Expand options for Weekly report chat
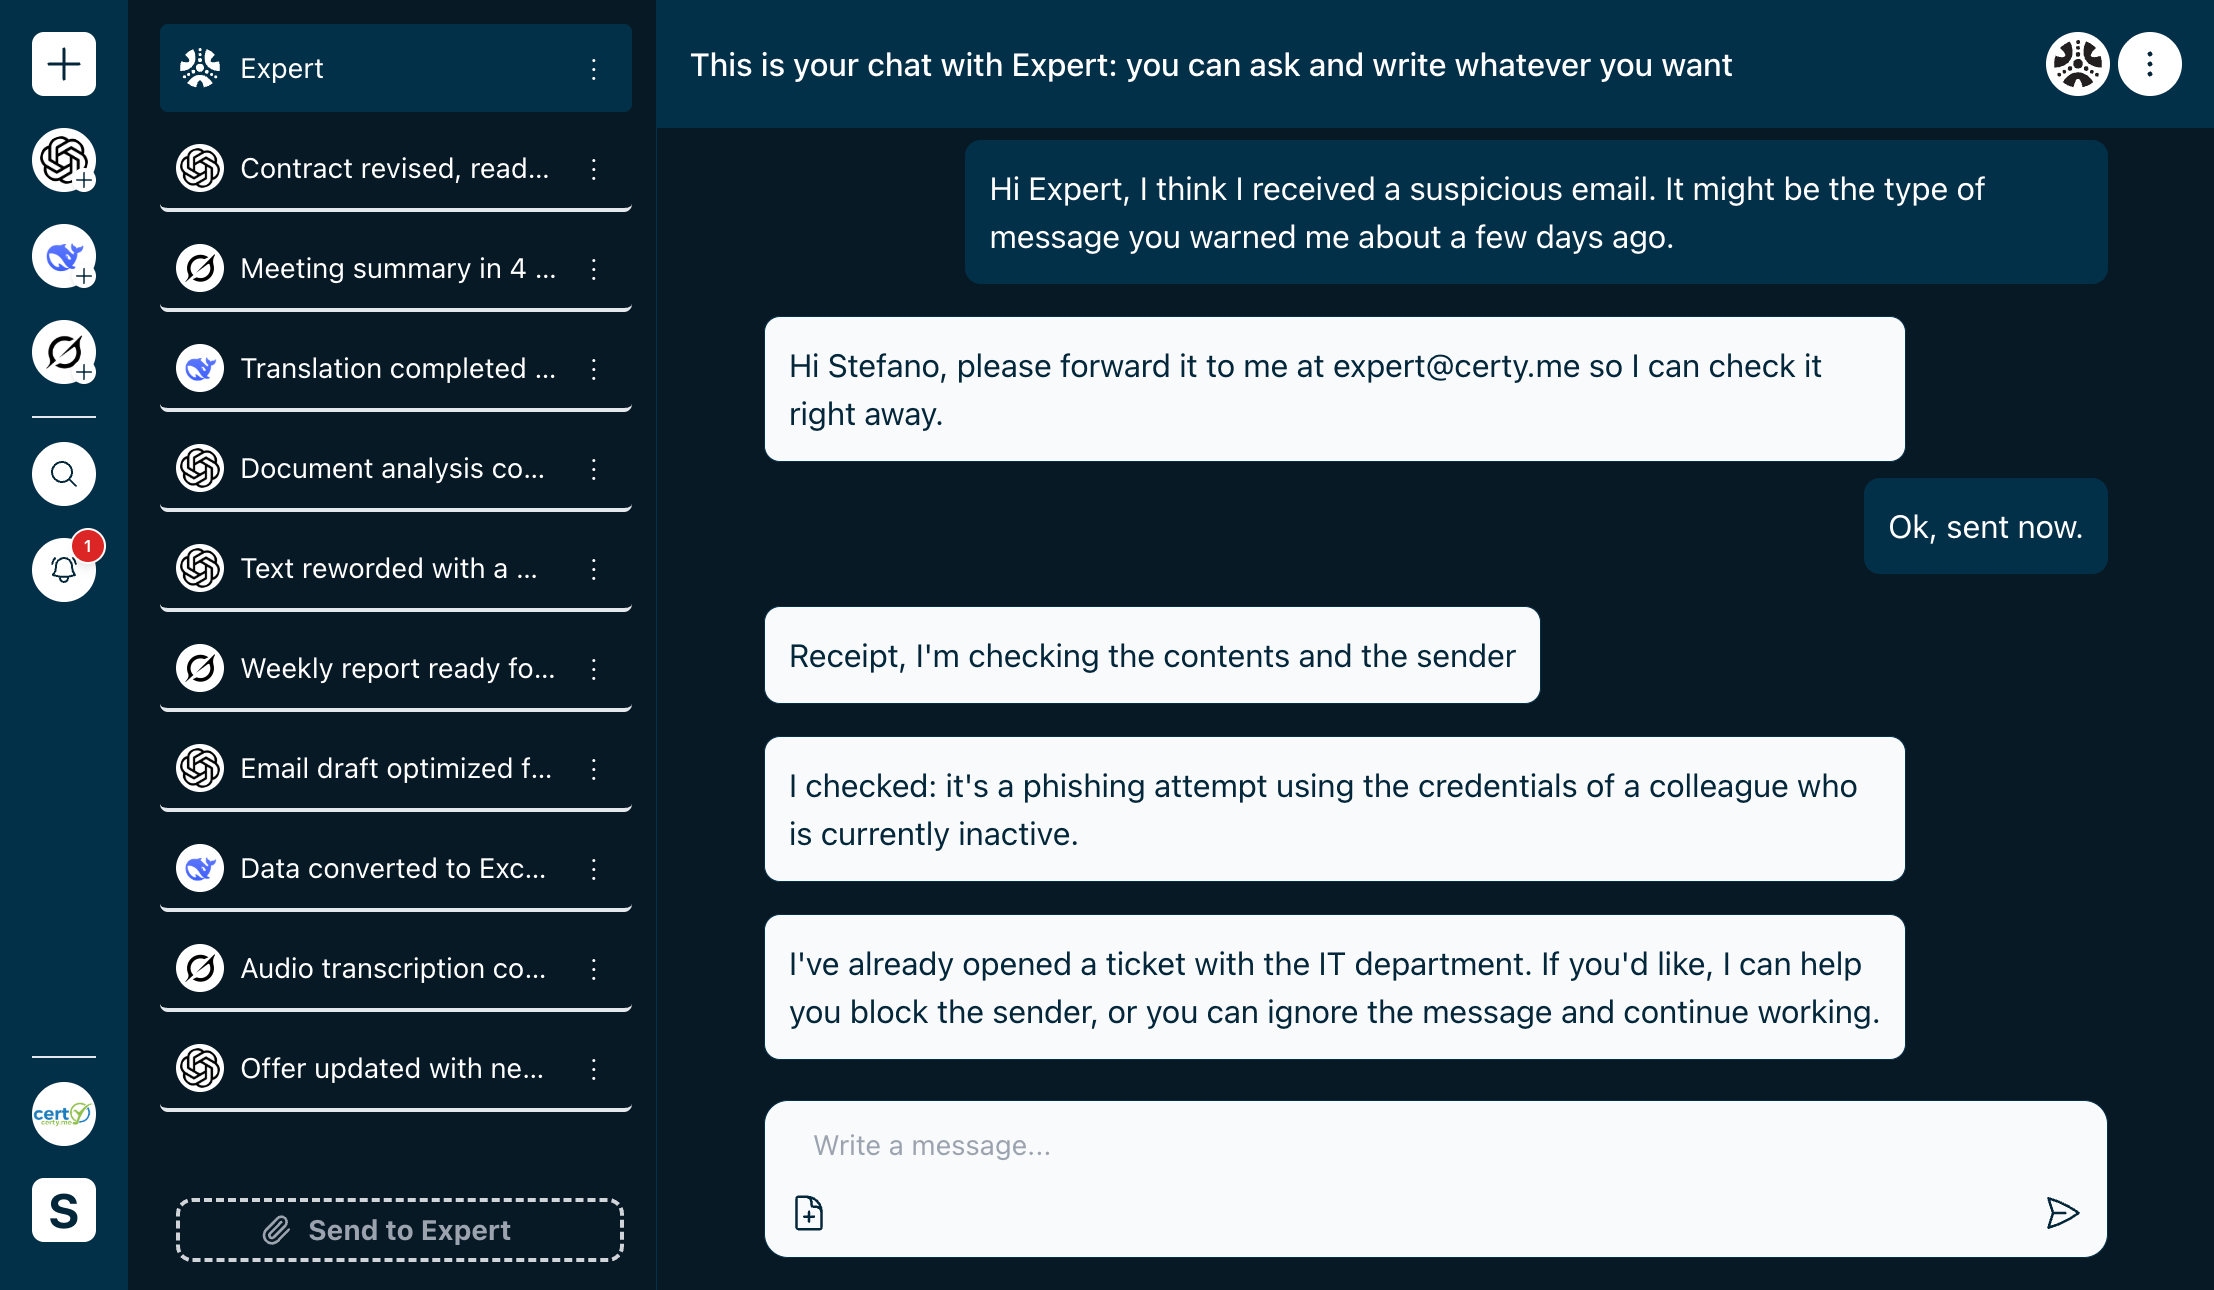 click(594, 669)
